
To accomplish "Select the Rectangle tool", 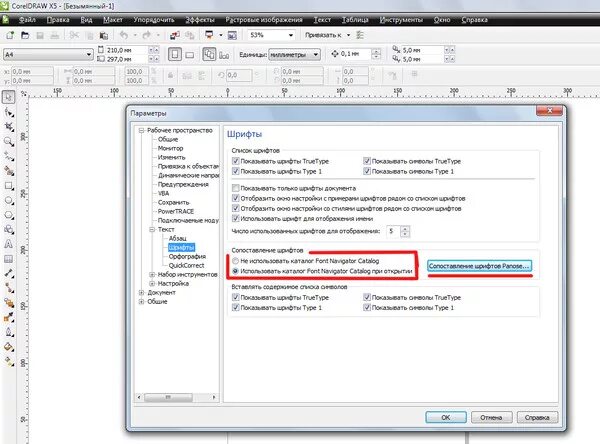I will point(9,186).
